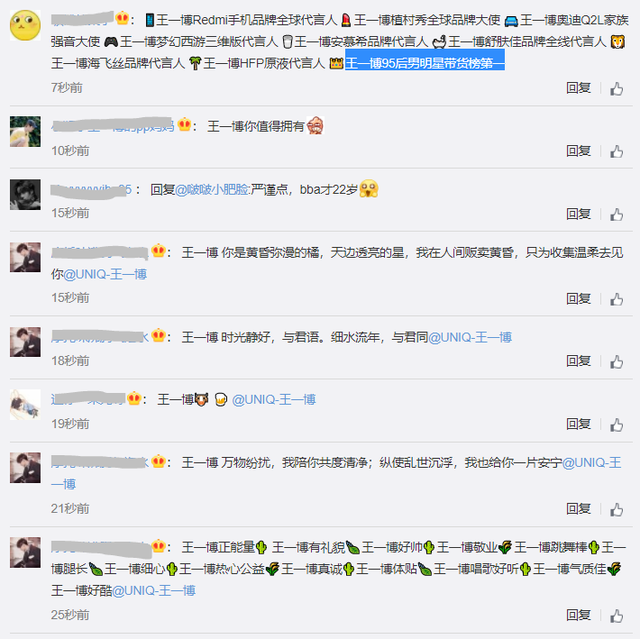
Task: Like the 黄昏弥漫的橘 comment
Action: point(616,299)
